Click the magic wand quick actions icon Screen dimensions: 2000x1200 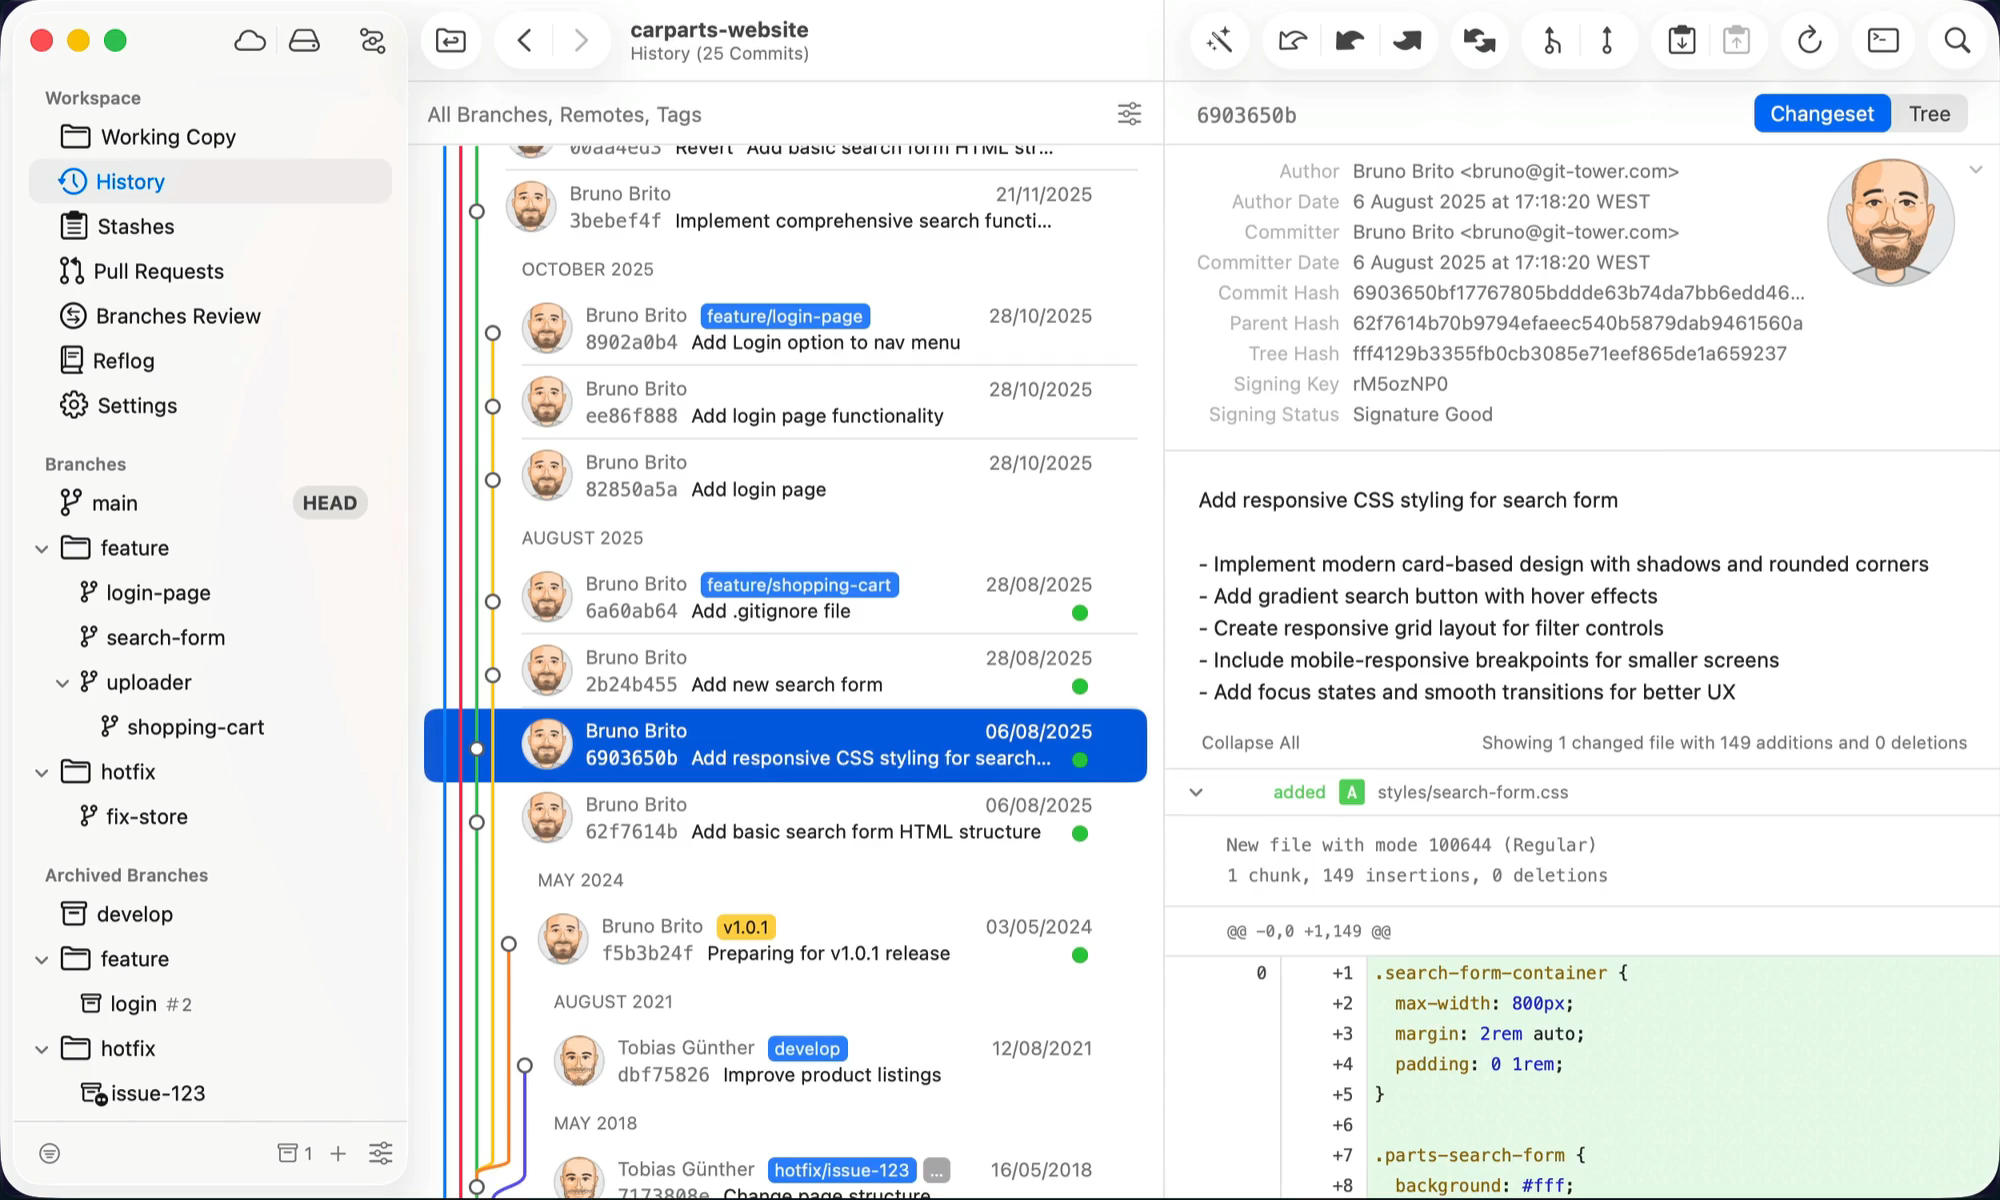(x=1219, y=41)
